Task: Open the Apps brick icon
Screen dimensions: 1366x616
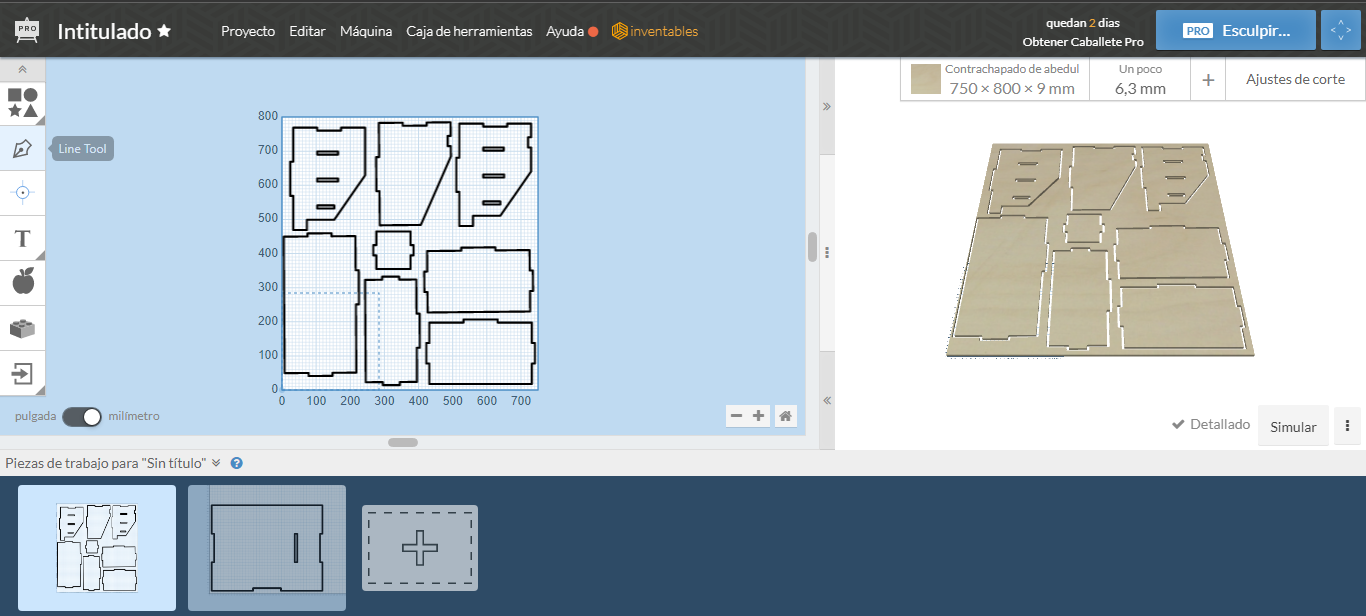Action: (x=22, y=328)
